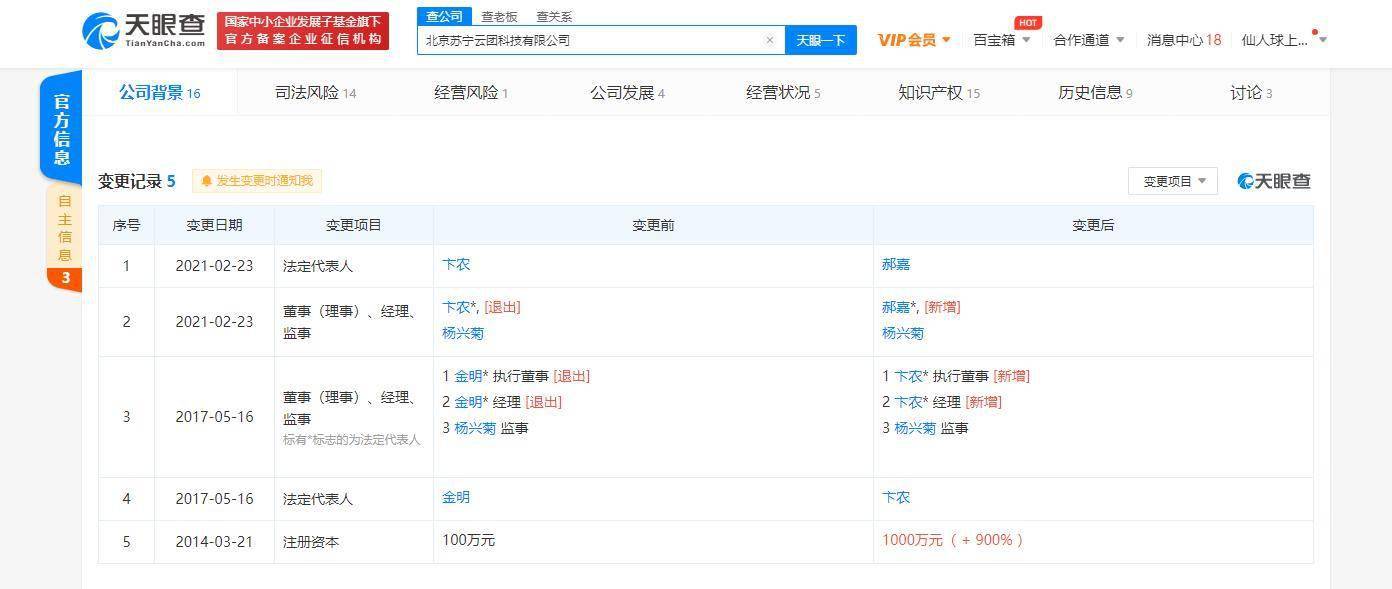The height and width of the screenshot is (589, 1392).
Task: Open the 经营状况 tab
Action: [783, 93]
